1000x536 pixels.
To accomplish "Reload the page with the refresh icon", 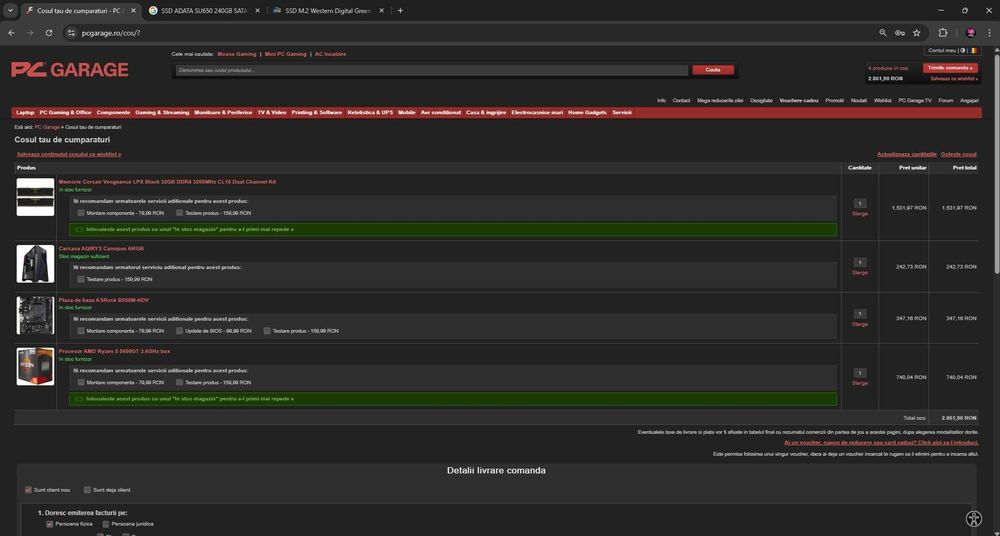I will [x=49, y=33].
